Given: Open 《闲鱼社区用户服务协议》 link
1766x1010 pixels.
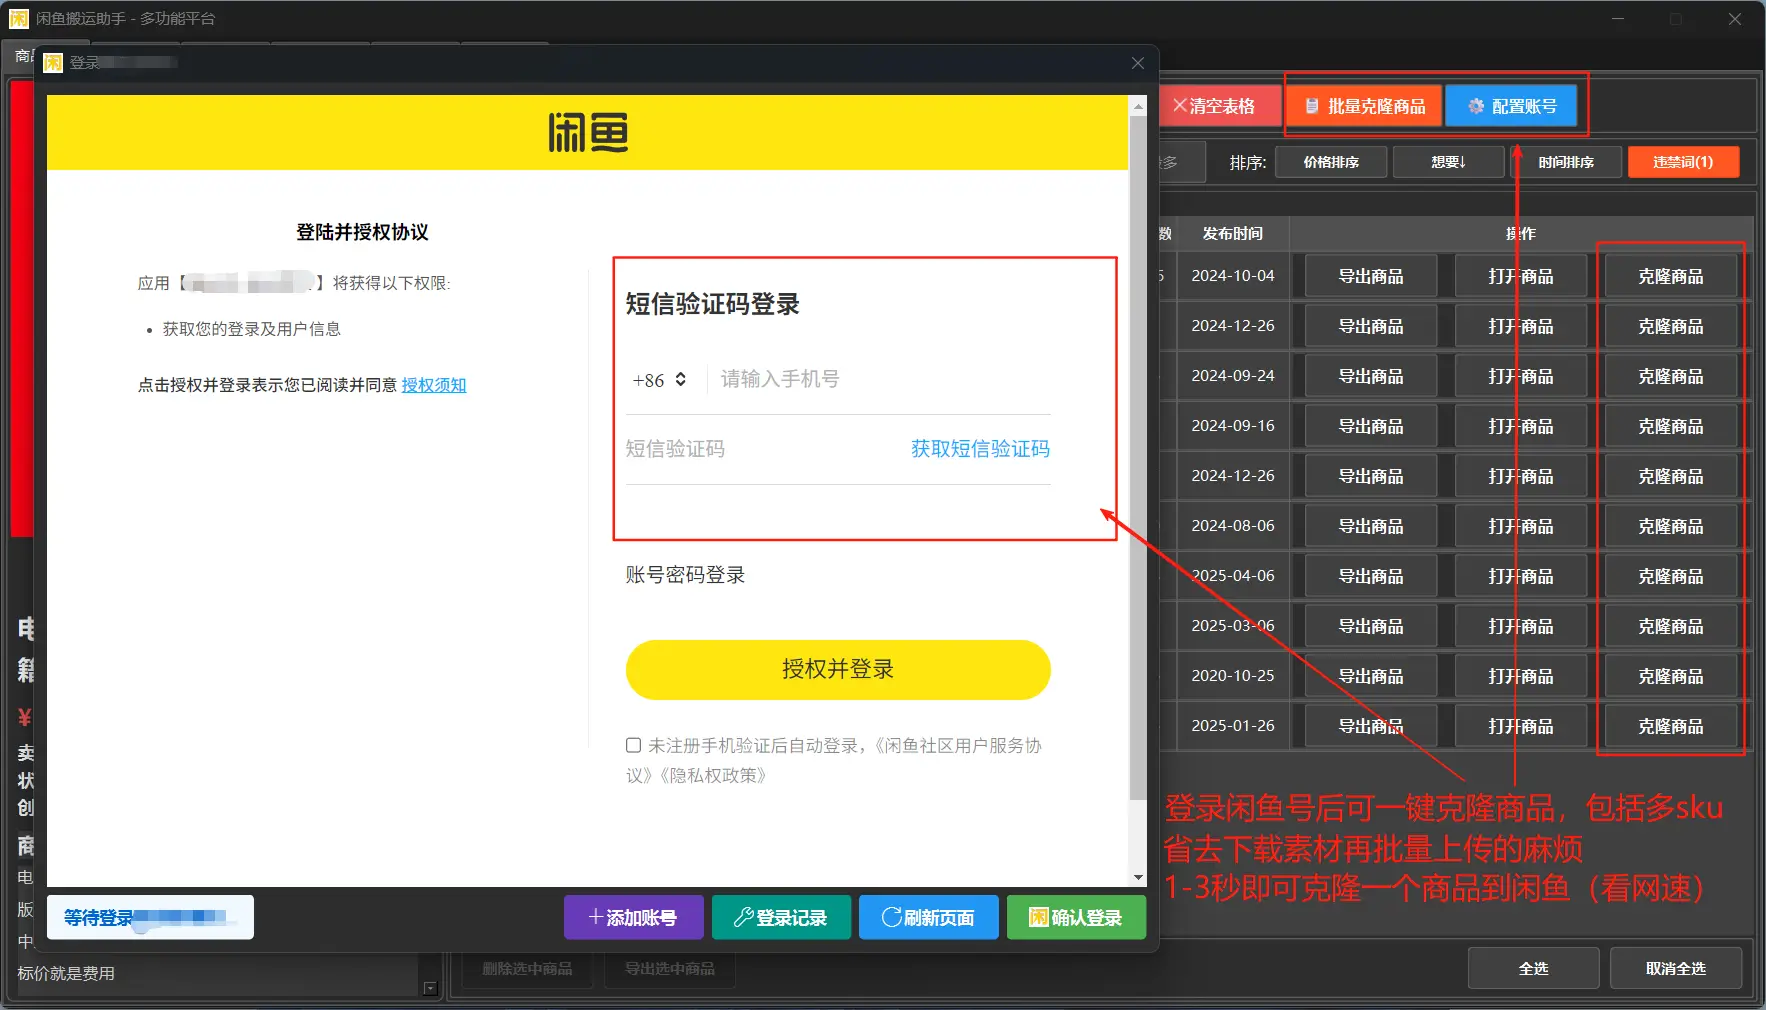Looking at the screenshot, I should [958, 746].
